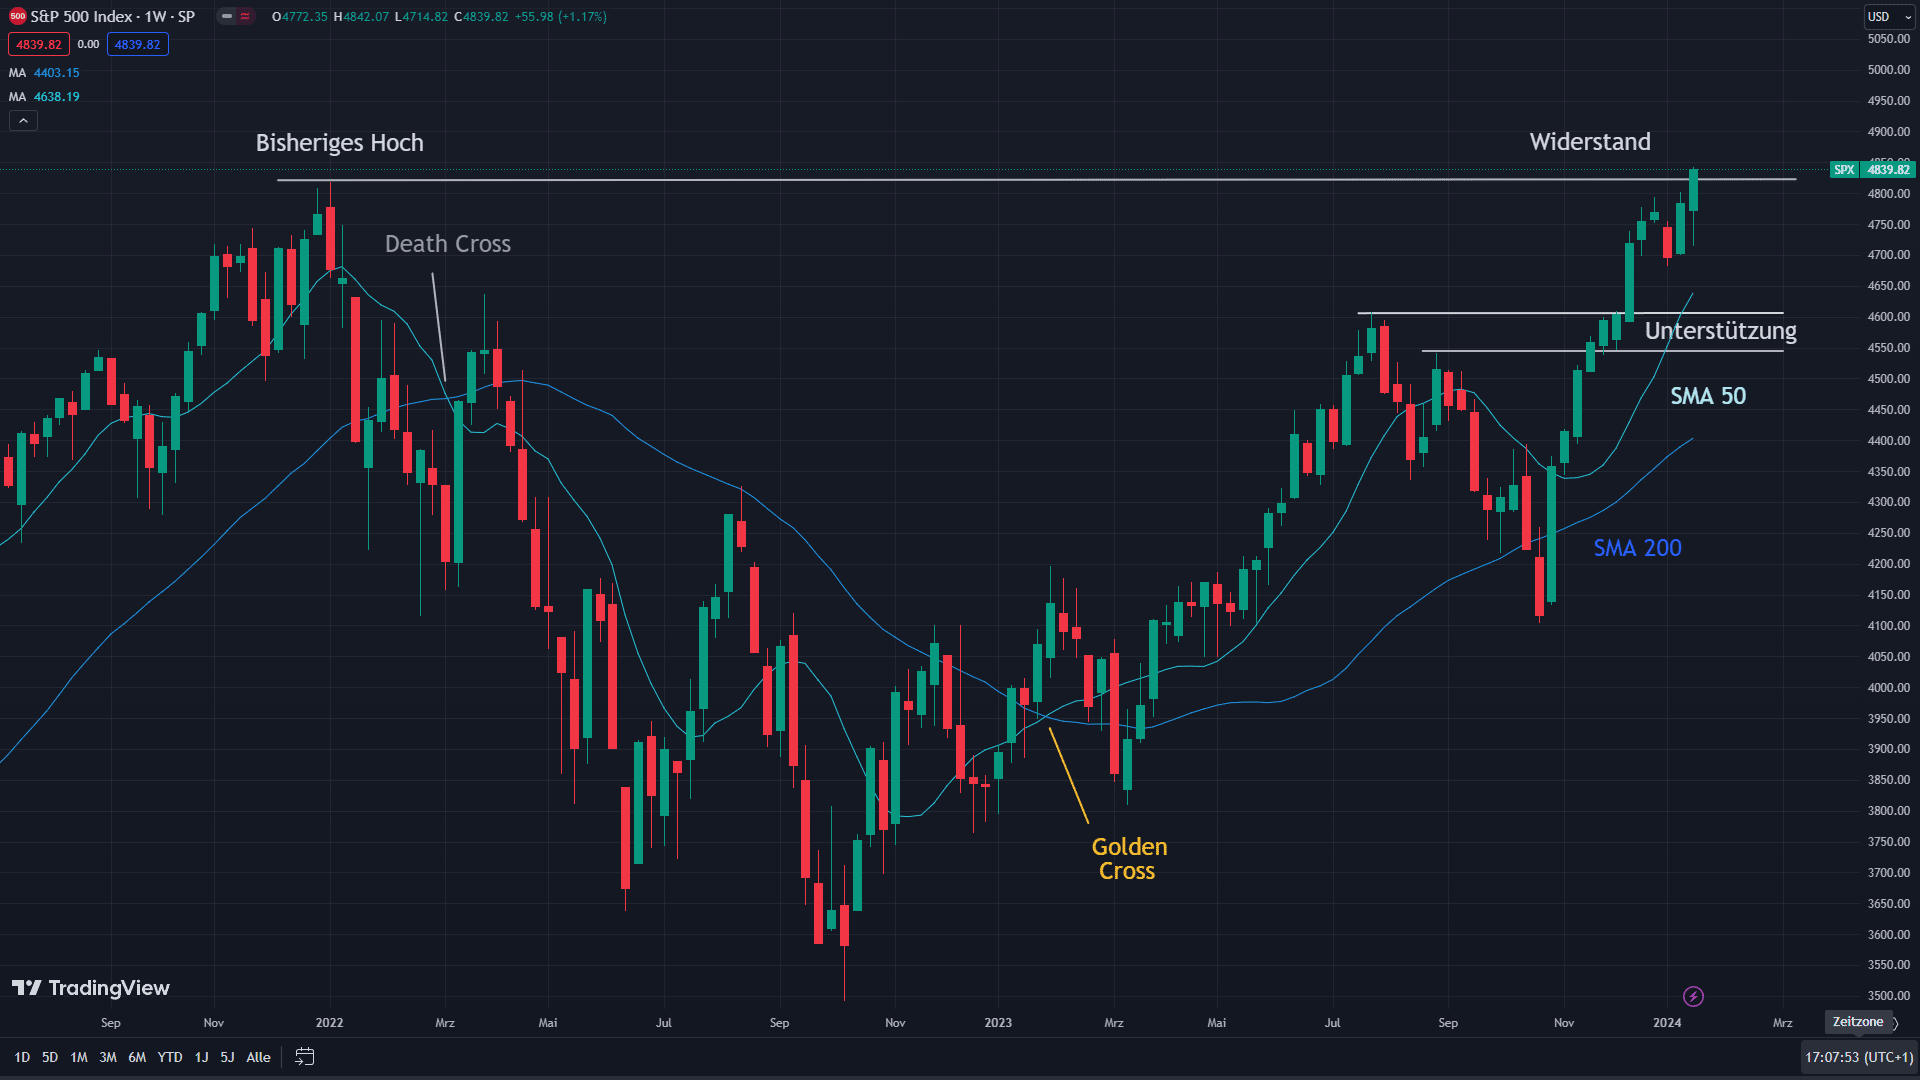
Task: Switch range to 3M
Action: click(x=108, y=1057)
